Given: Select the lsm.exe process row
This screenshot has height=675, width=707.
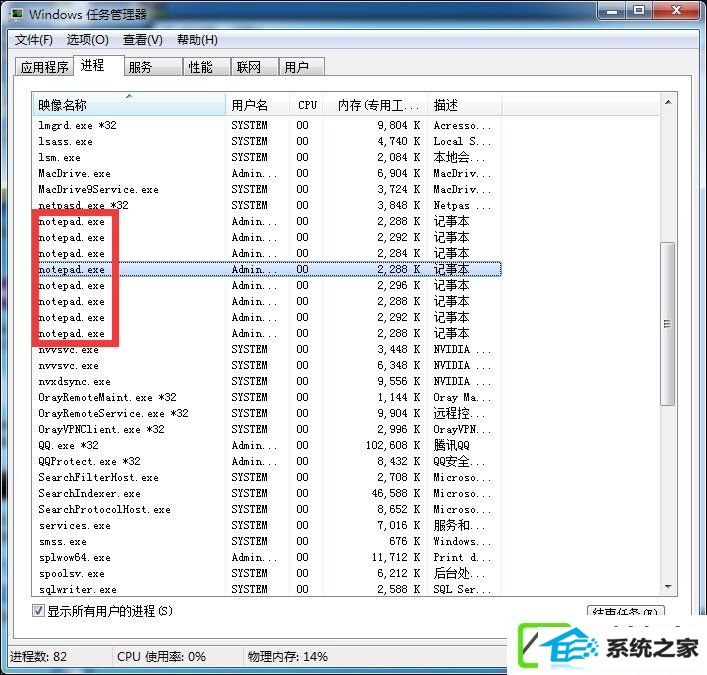Looking at the screenshot, I should tap(267, 157).
